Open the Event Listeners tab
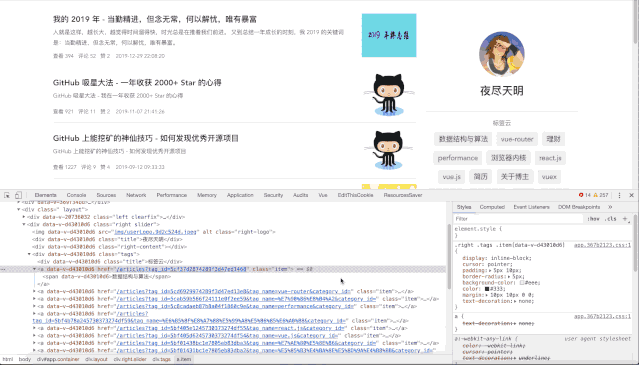Viewport: 639px width, 365px height. pyautogui.click(x=531, y=207)
